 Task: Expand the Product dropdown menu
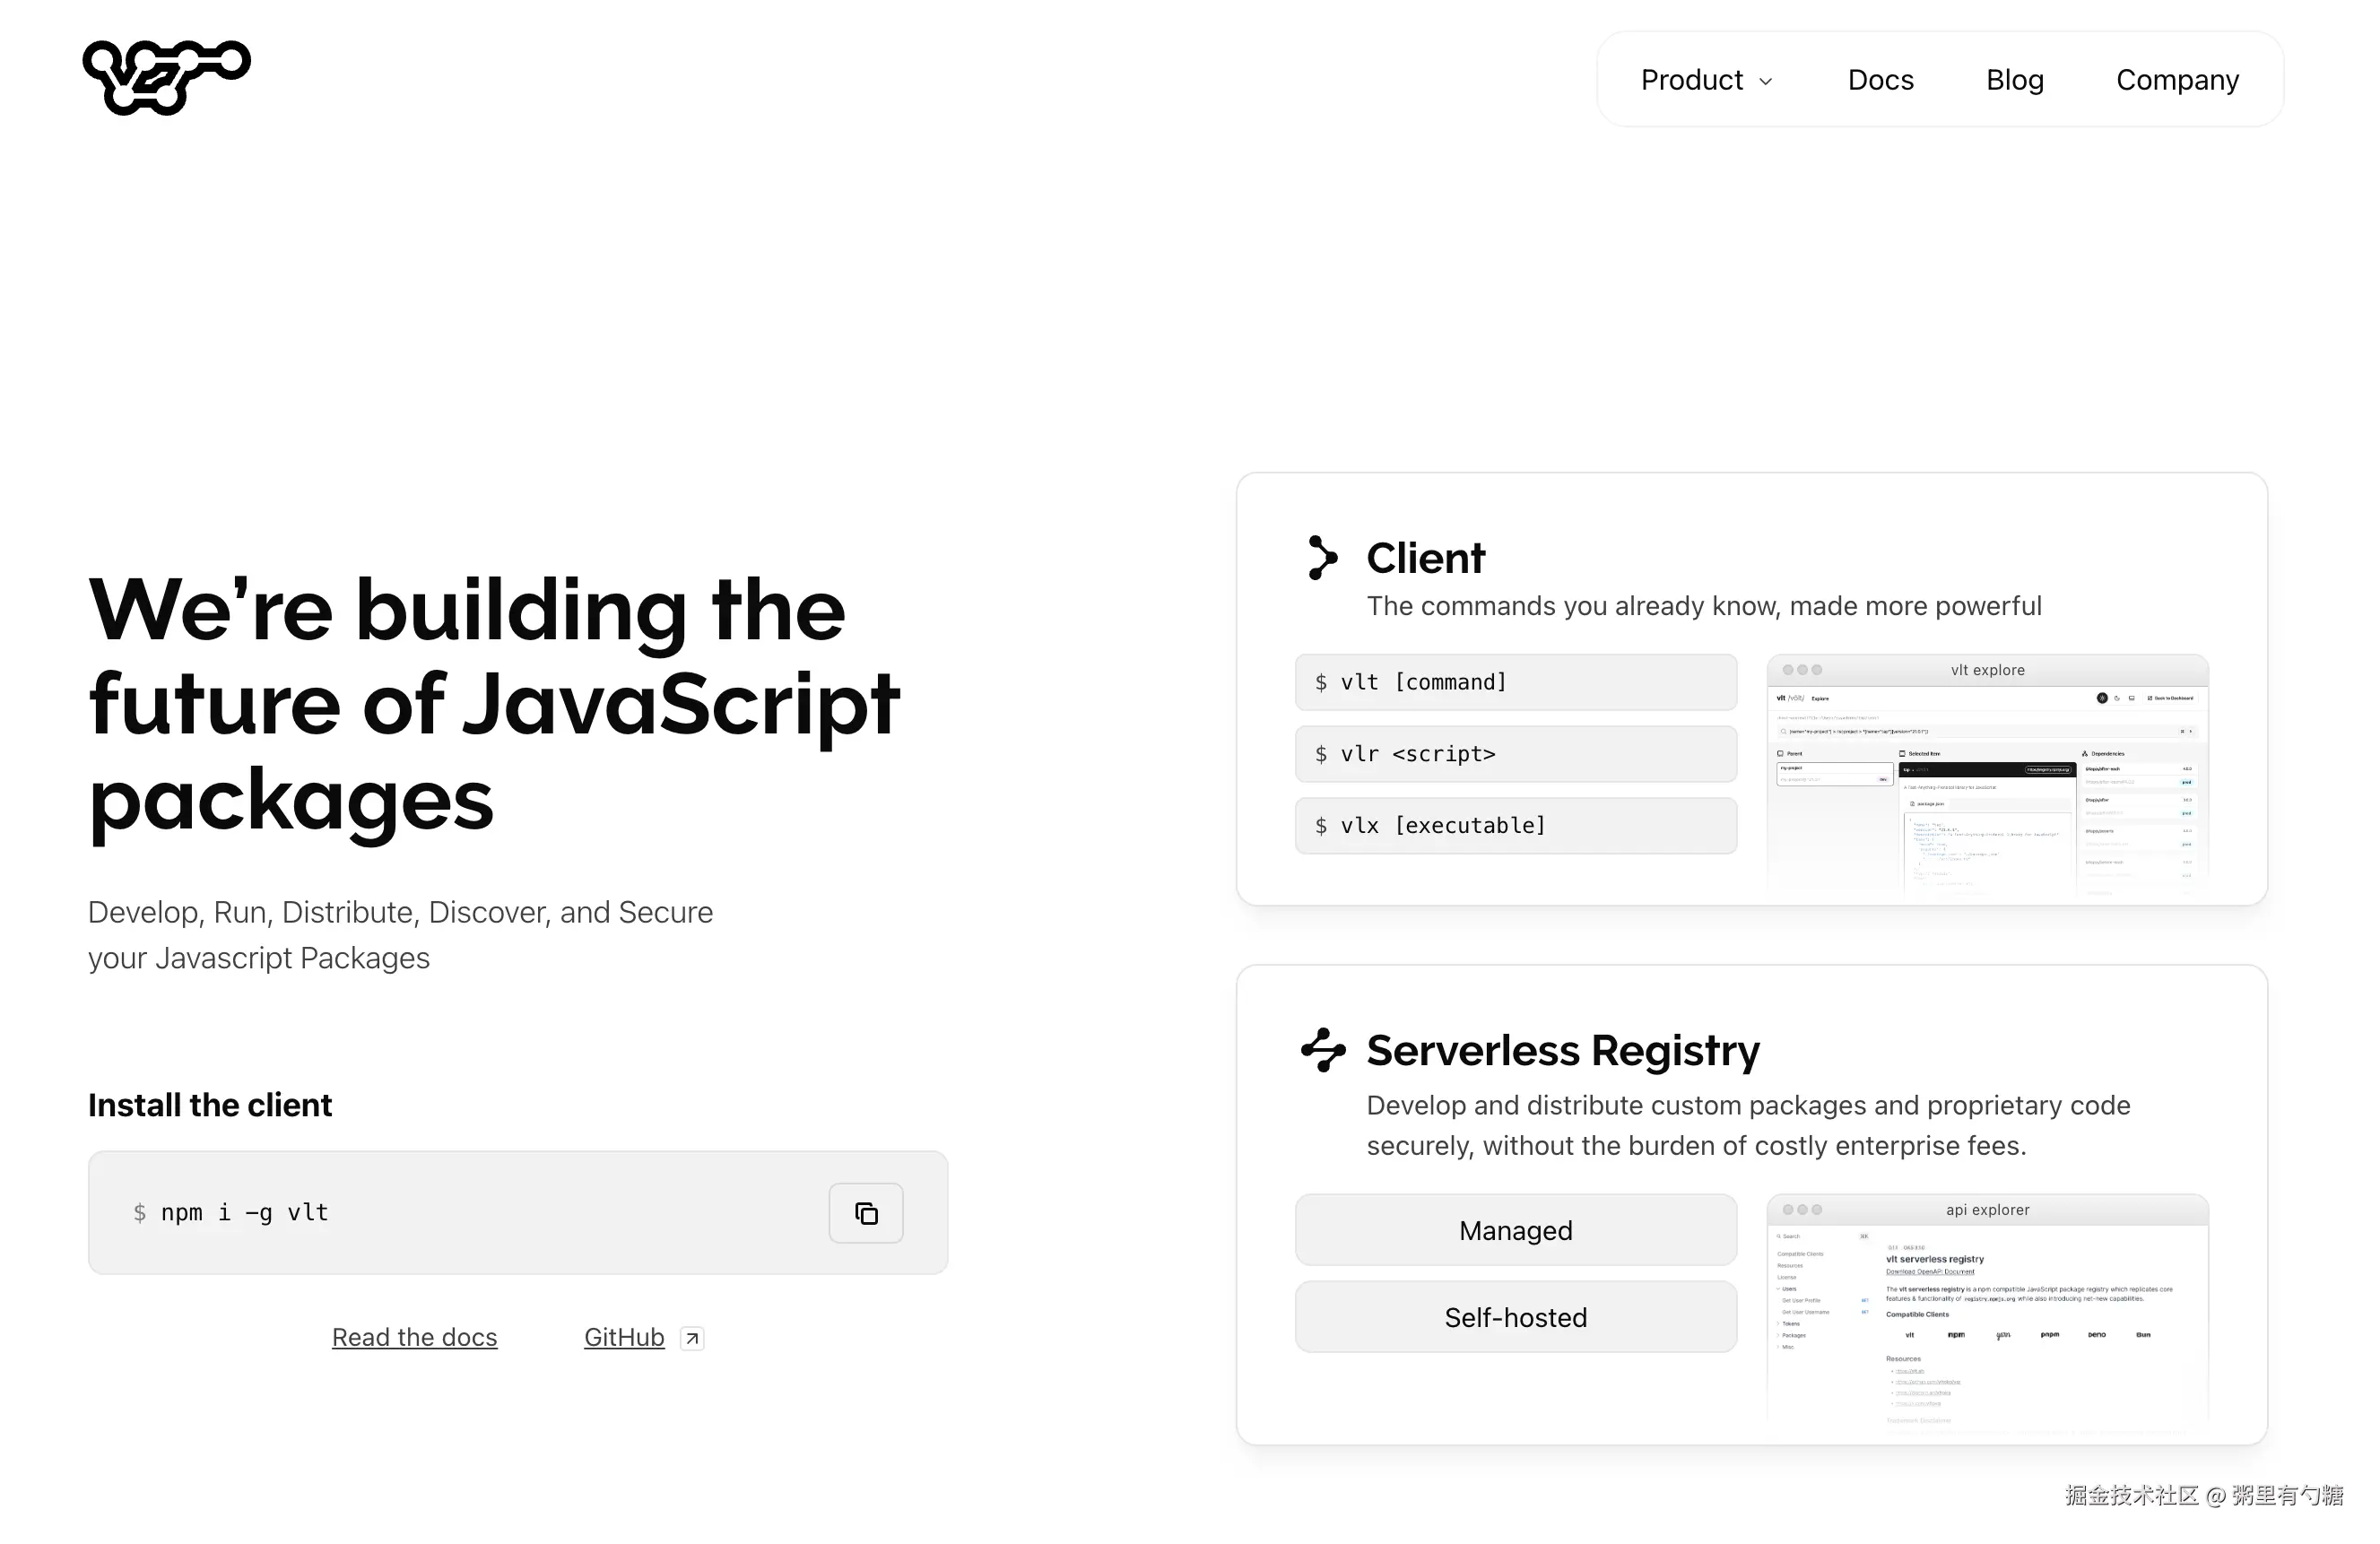point(1706,80)
